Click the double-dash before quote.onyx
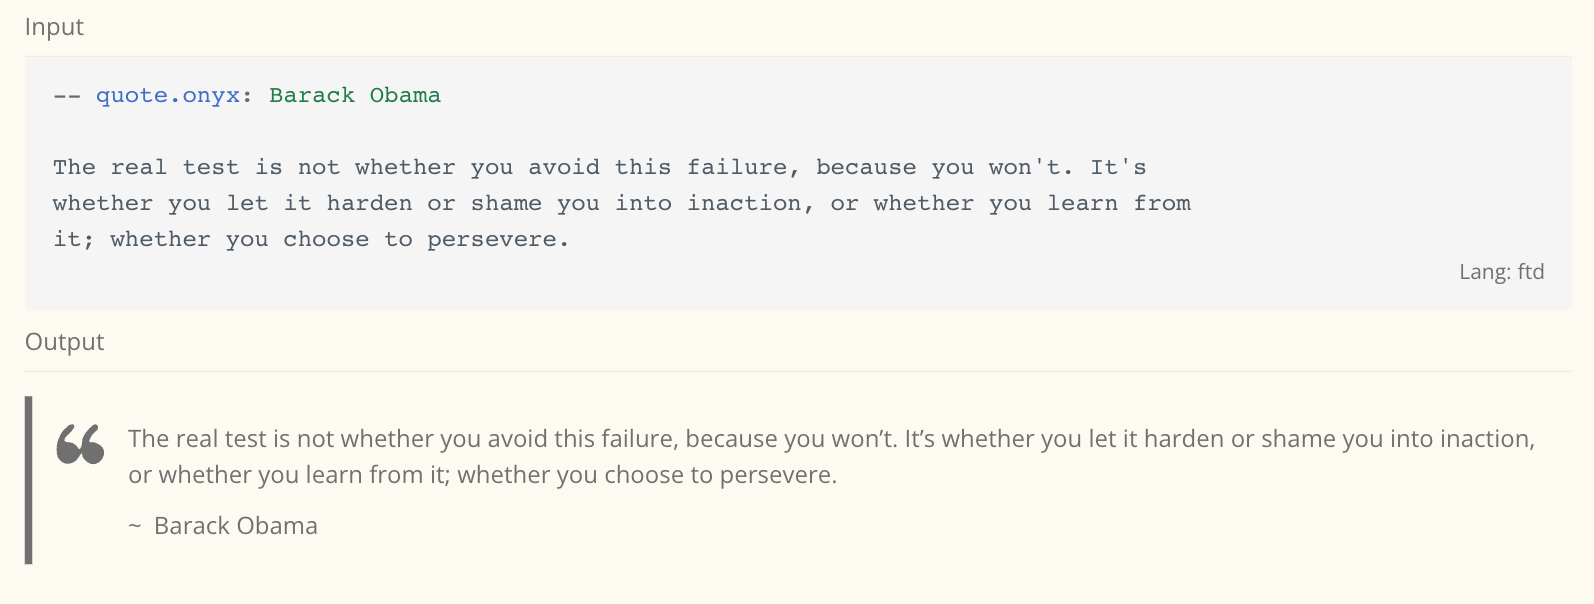Viewport: 1594px width, 604px height. (67, 96)
